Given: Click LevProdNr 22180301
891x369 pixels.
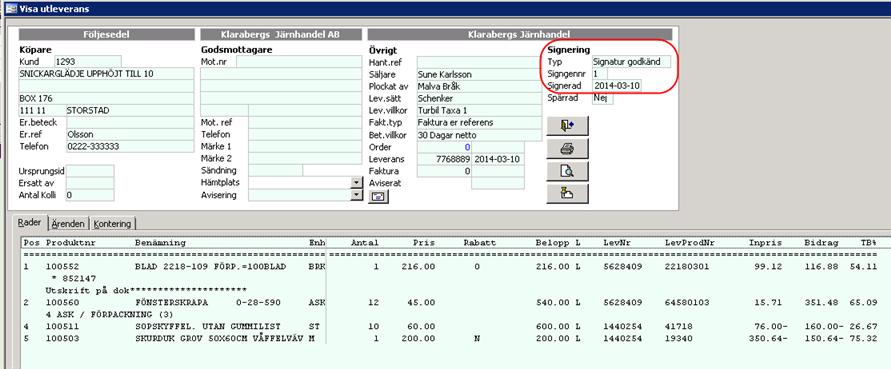Looking at the screenshot, I should 686,267.
